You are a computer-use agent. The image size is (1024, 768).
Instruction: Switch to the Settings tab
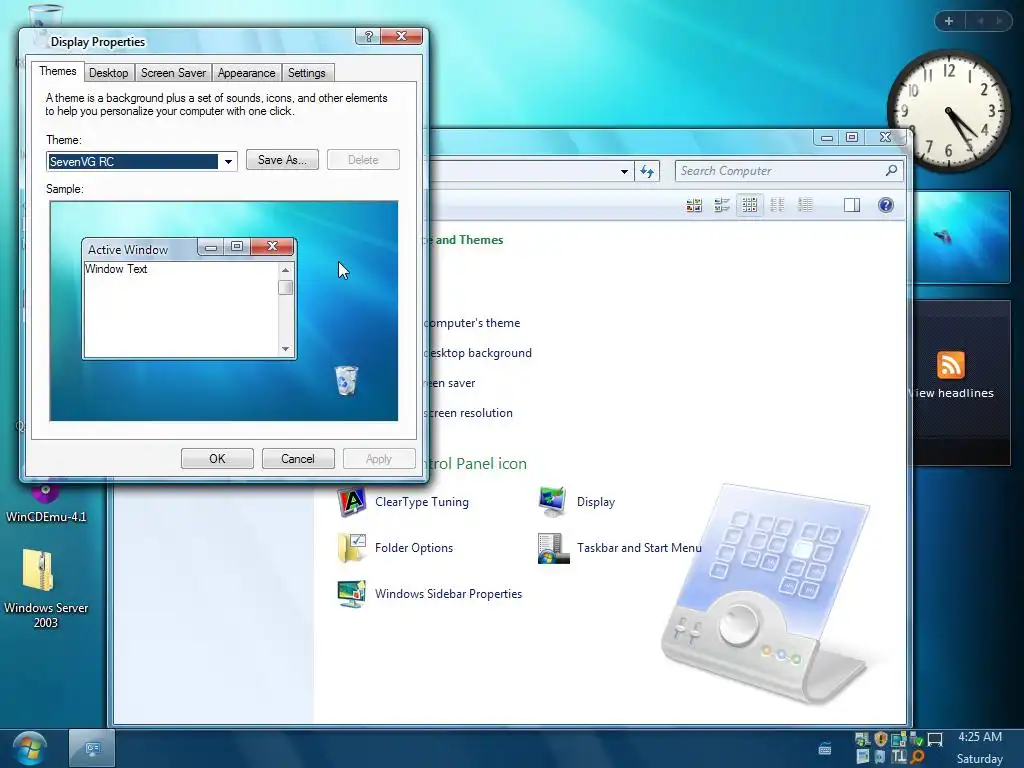(x=306, y=72)
